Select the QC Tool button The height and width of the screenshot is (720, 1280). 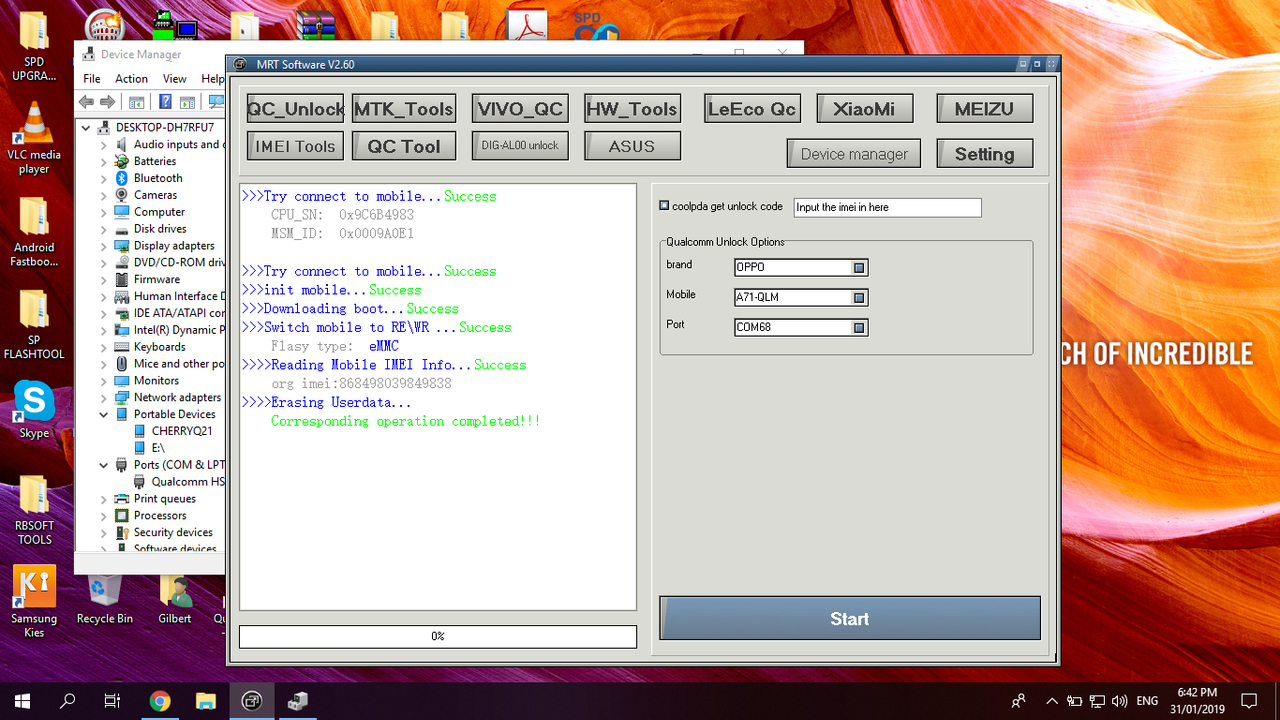(404, 146)
